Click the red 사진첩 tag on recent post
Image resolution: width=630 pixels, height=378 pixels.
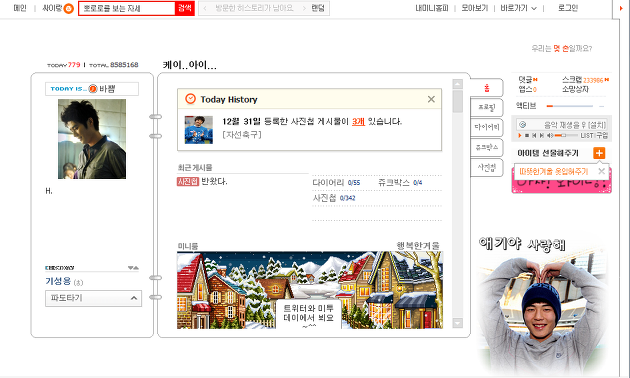pyautogui.click(x=188, y=182)
